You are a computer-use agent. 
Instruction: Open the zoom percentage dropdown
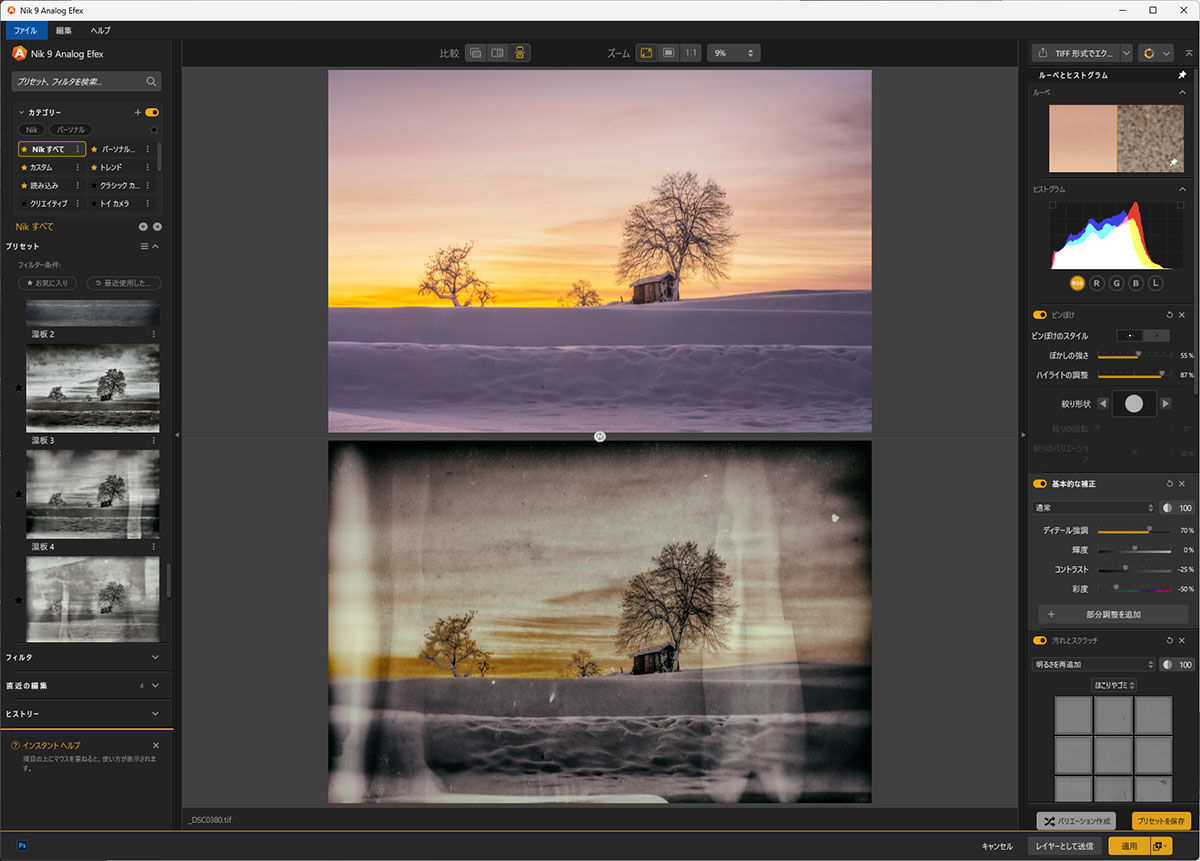[749, 53]
